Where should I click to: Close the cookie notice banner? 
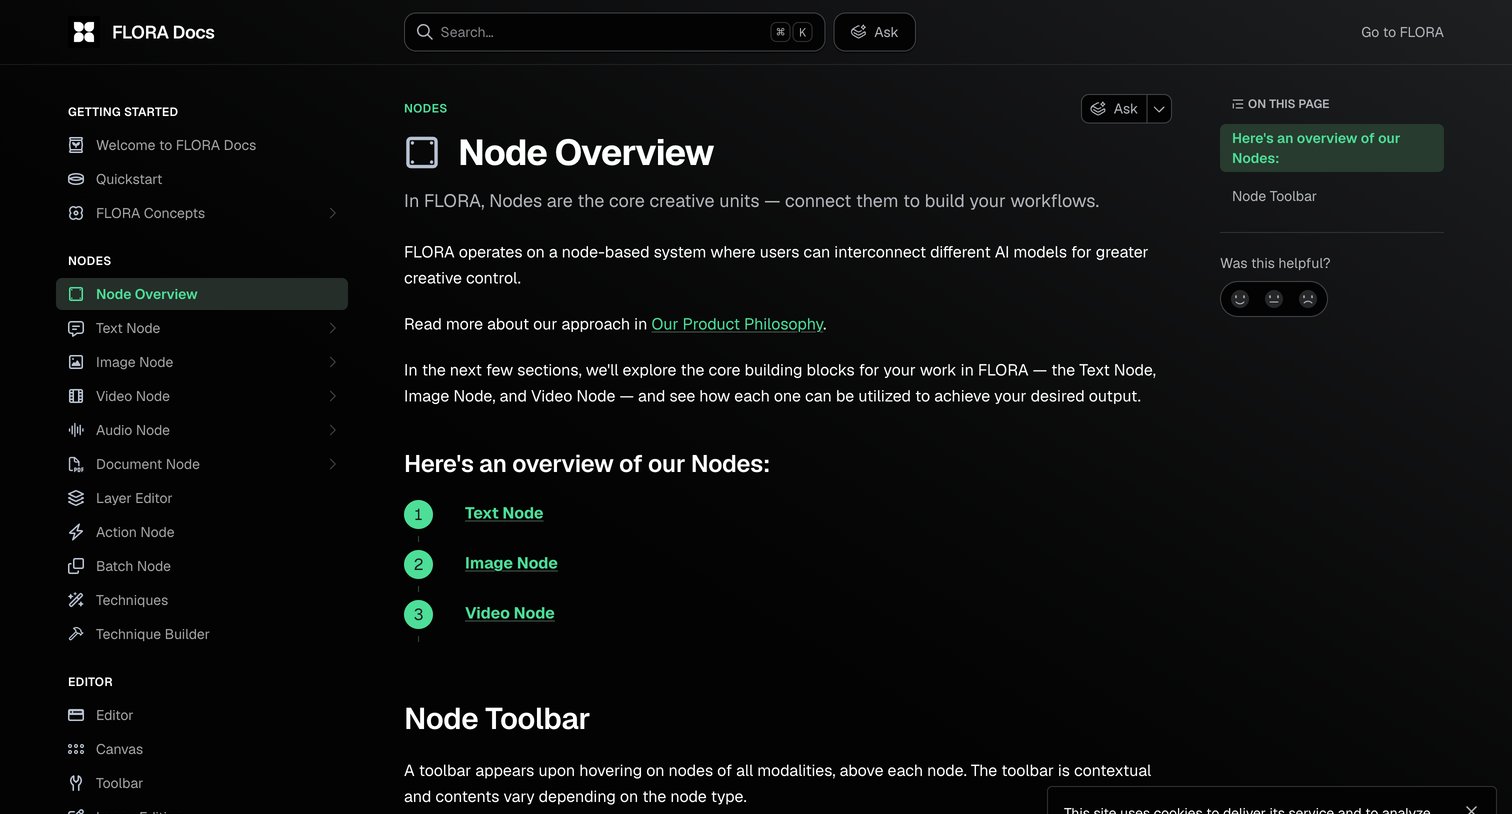pos(1471,810)
